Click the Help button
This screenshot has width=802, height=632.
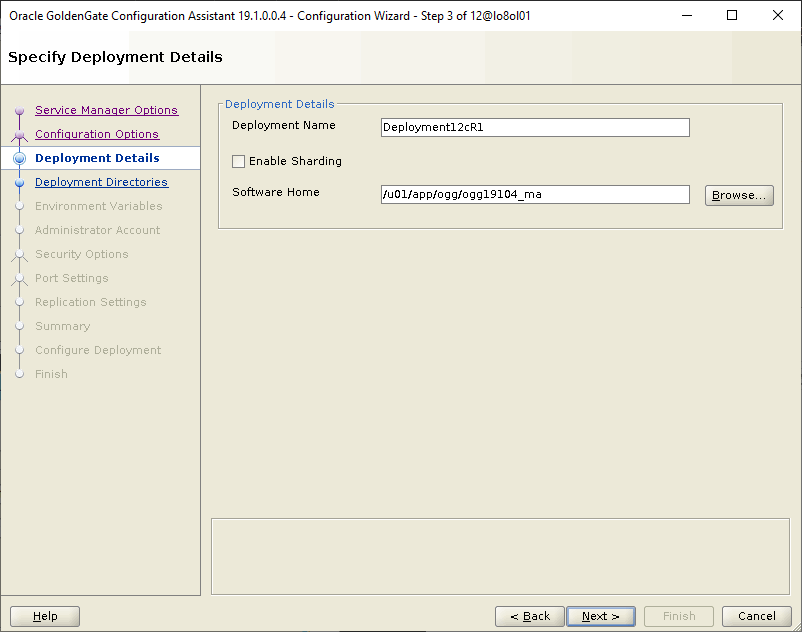tap(45, 616)
